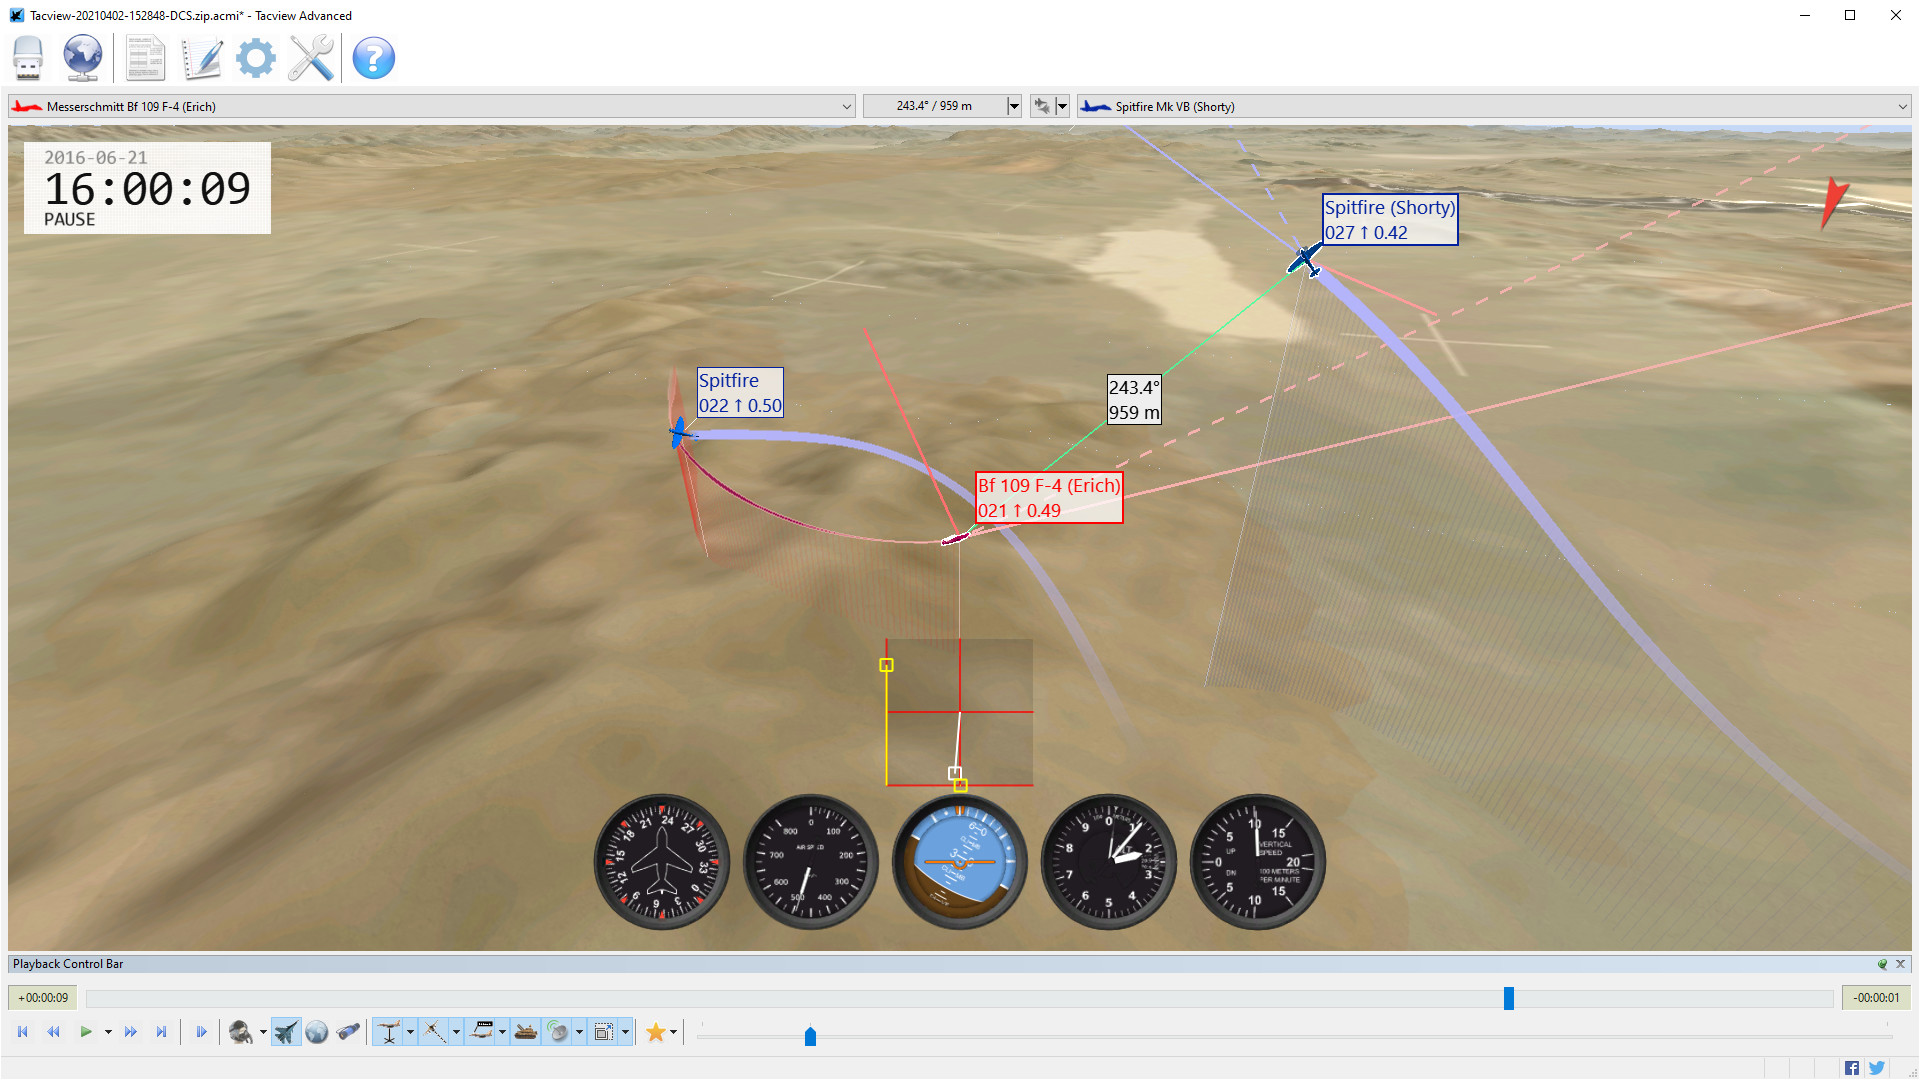Click the Spitfire (Shorty) aircraft label

click(x=1389, y=220)
